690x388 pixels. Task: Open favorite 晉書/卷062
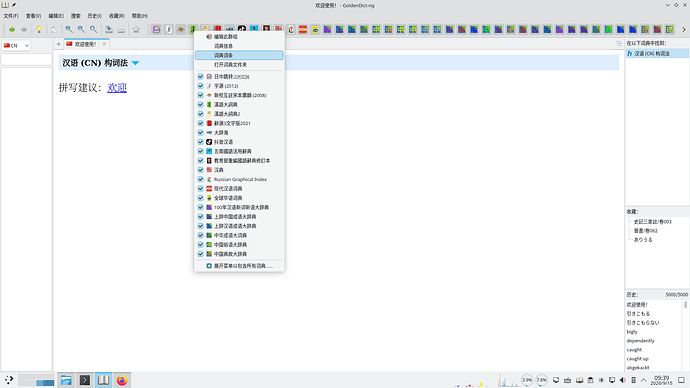point(646,231)
